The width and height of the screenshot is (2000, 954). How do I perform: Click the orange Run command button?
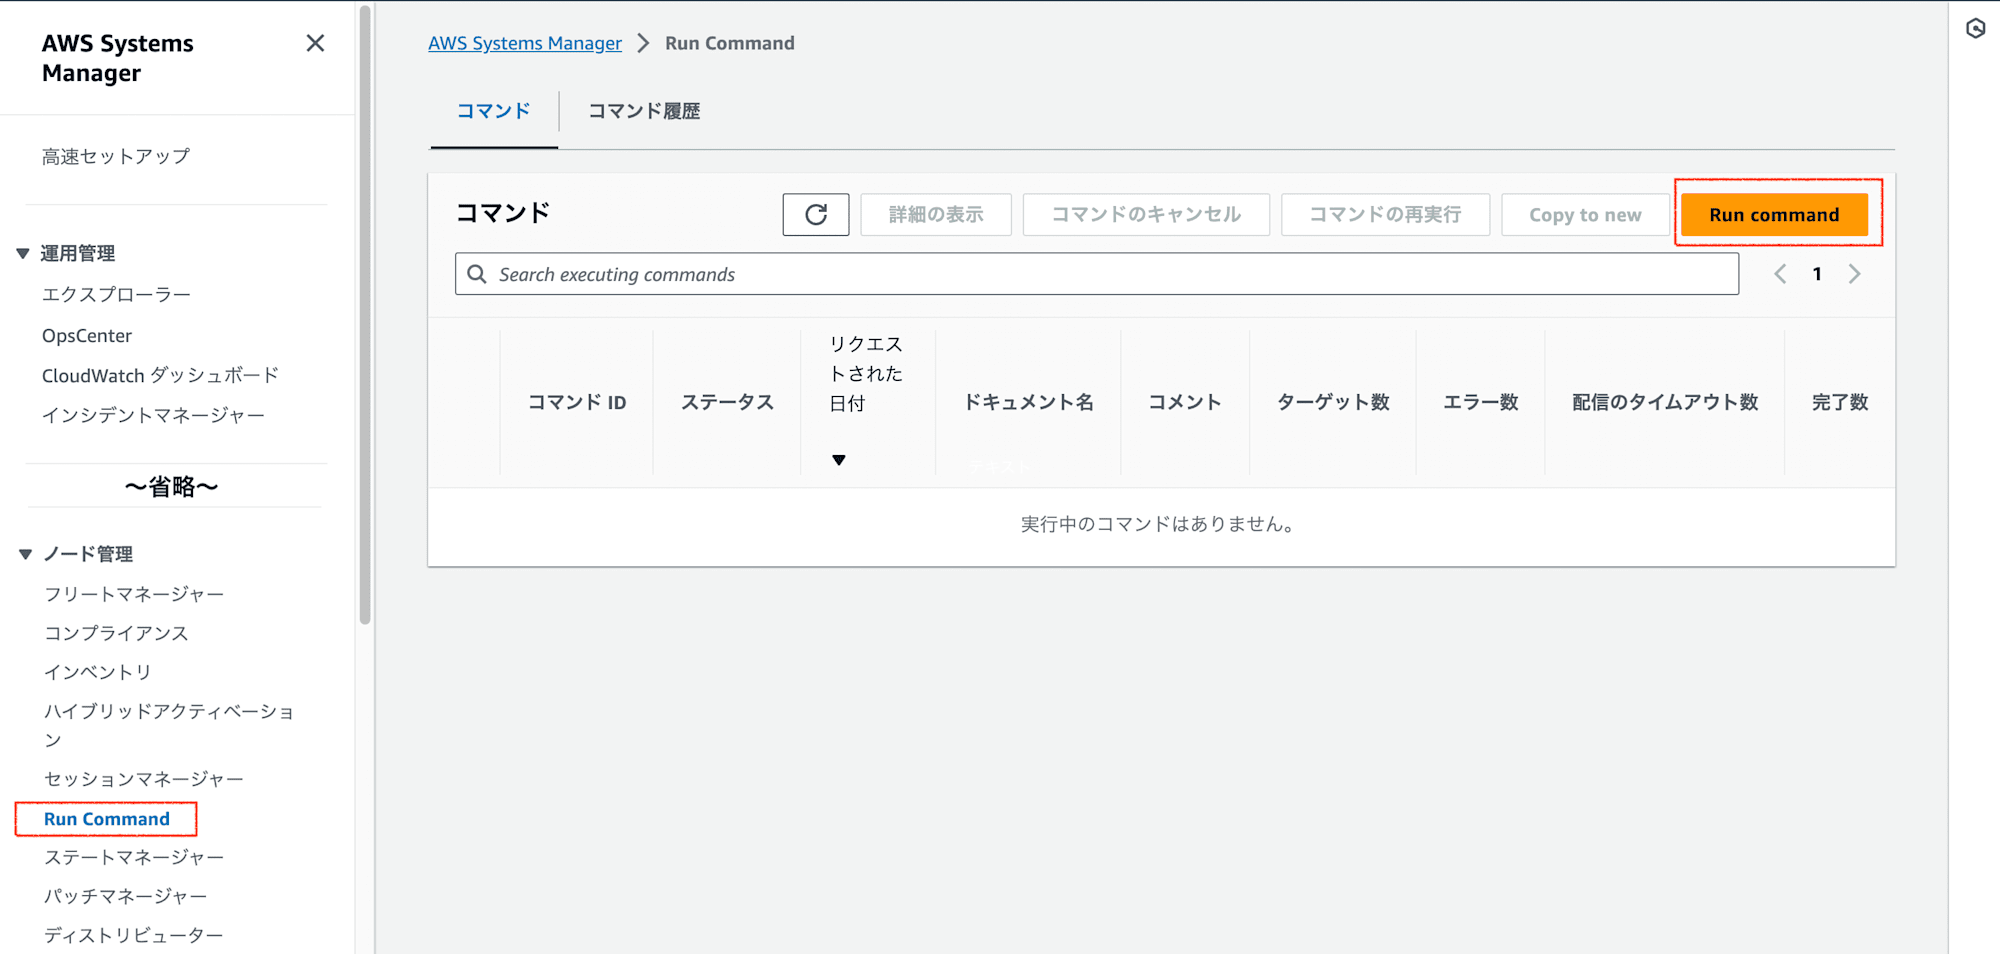tap(1774, 214)
